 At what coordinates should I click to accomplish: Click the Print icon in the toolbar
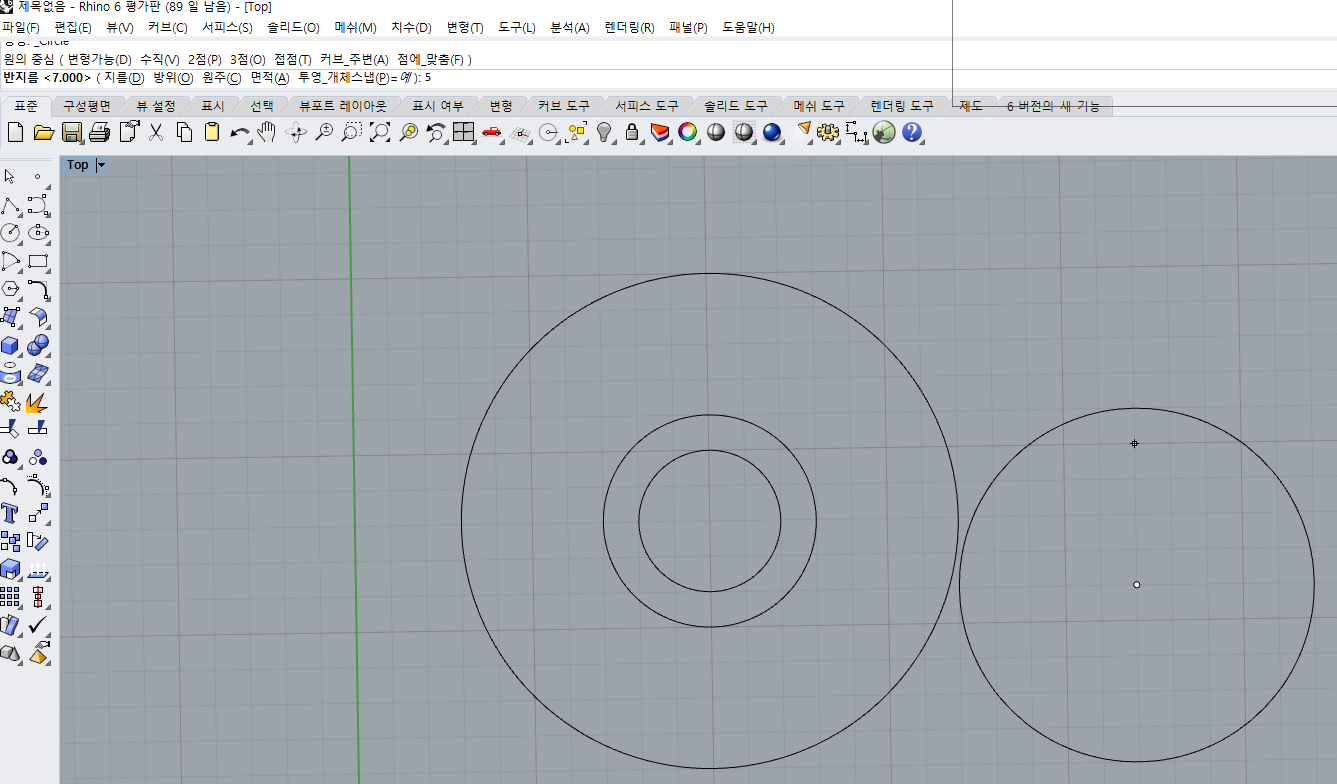(99, 132)
